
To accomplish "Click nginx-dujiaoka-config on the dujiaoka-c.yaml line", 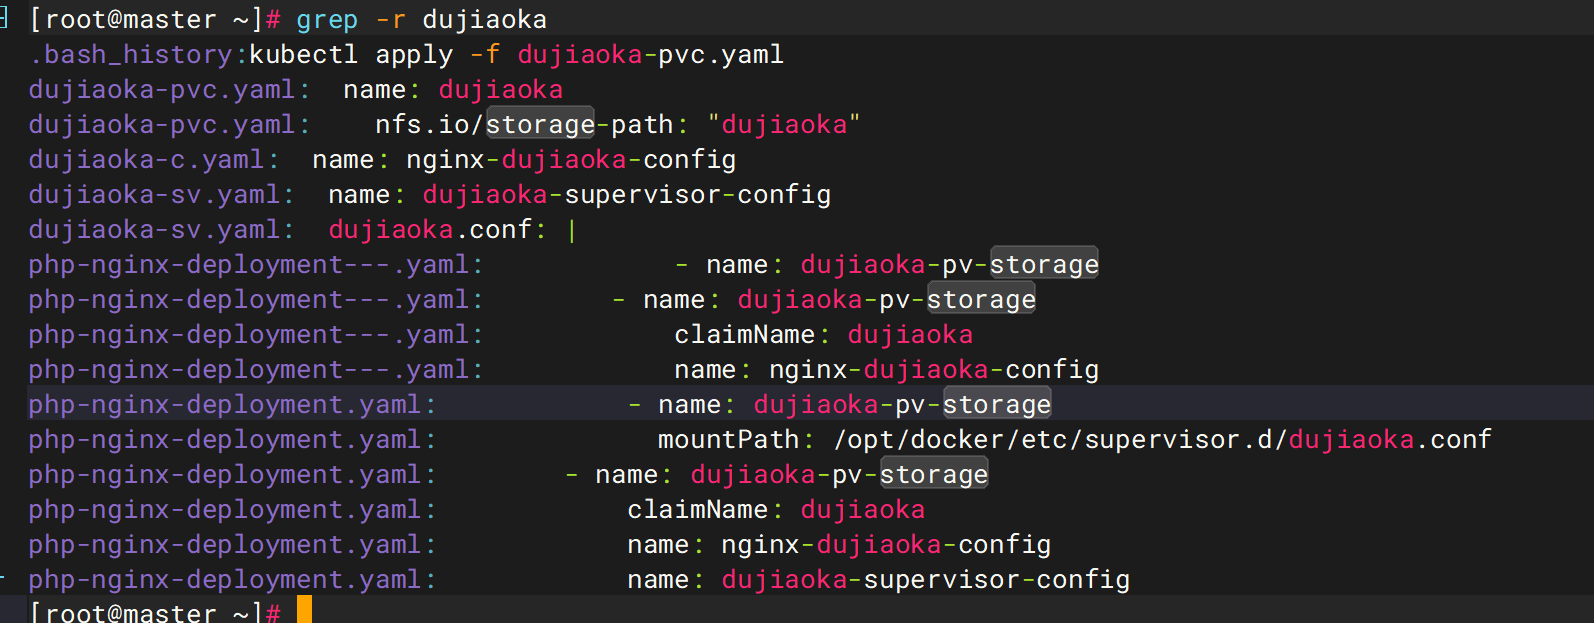I will 570,160.
